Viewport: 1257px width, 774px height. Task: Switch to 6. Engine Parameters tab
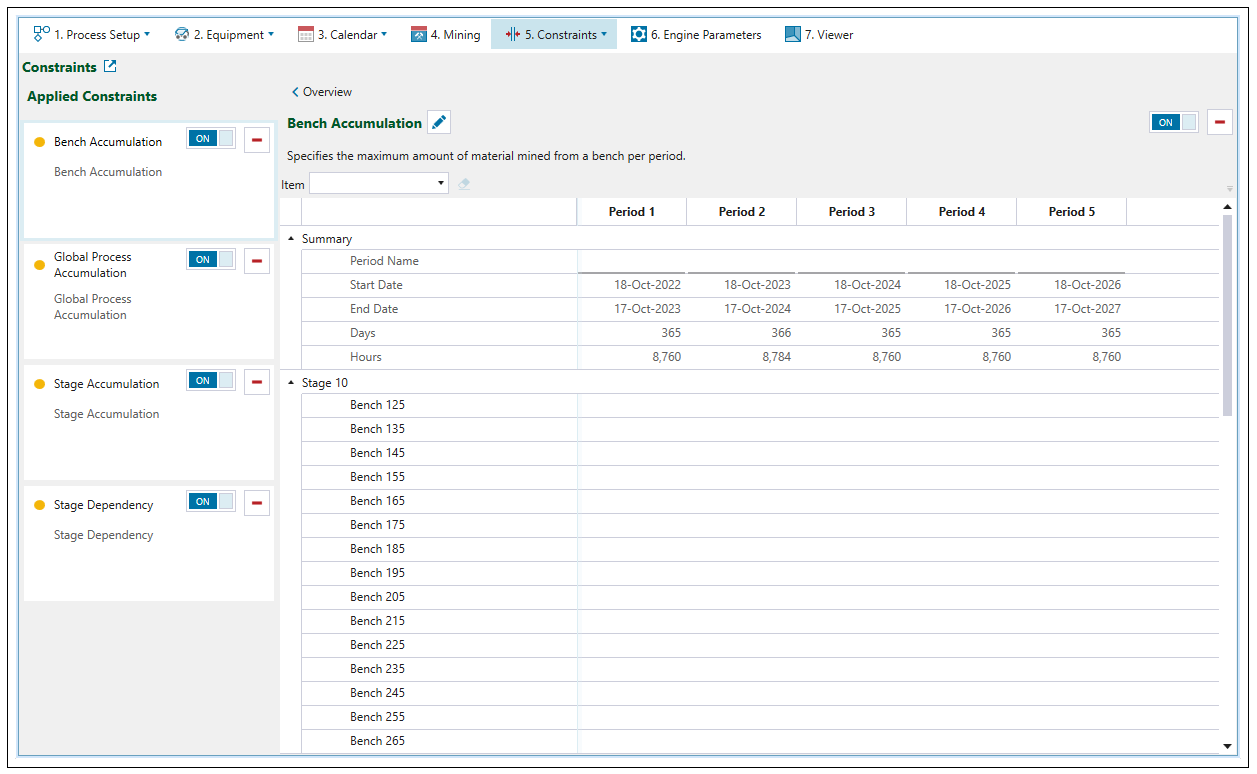click(x=696, y=35)
